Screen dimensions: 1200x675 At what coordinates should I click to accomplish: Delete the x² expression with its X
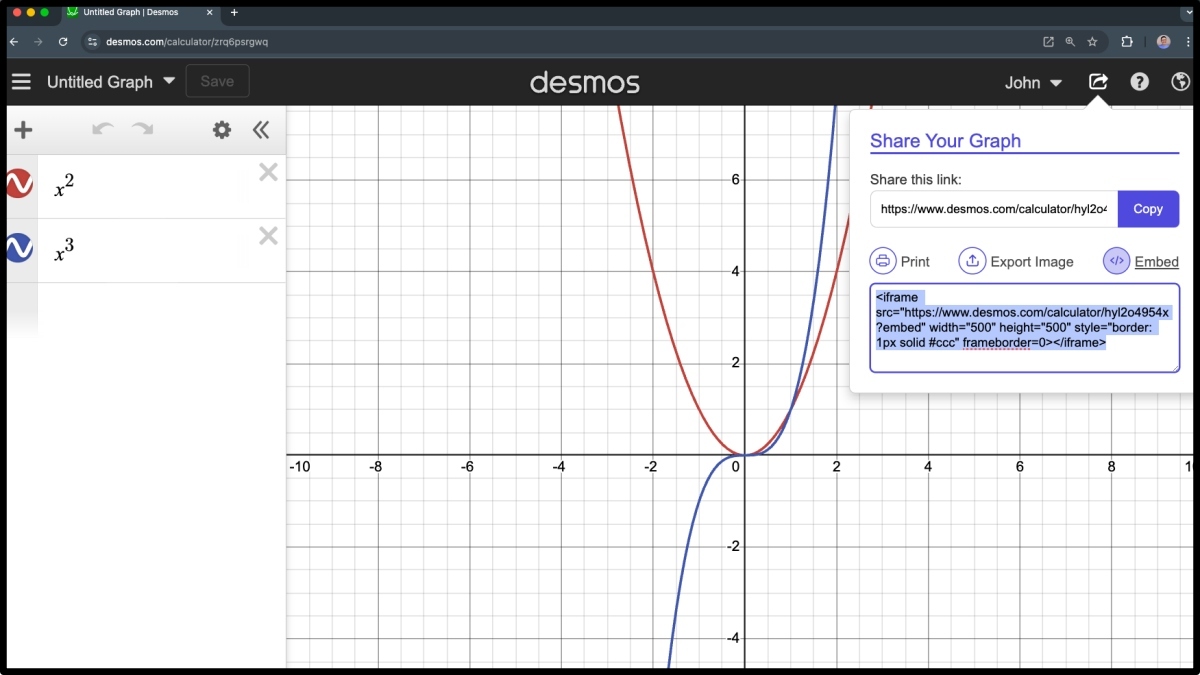(x=267, y=171)
